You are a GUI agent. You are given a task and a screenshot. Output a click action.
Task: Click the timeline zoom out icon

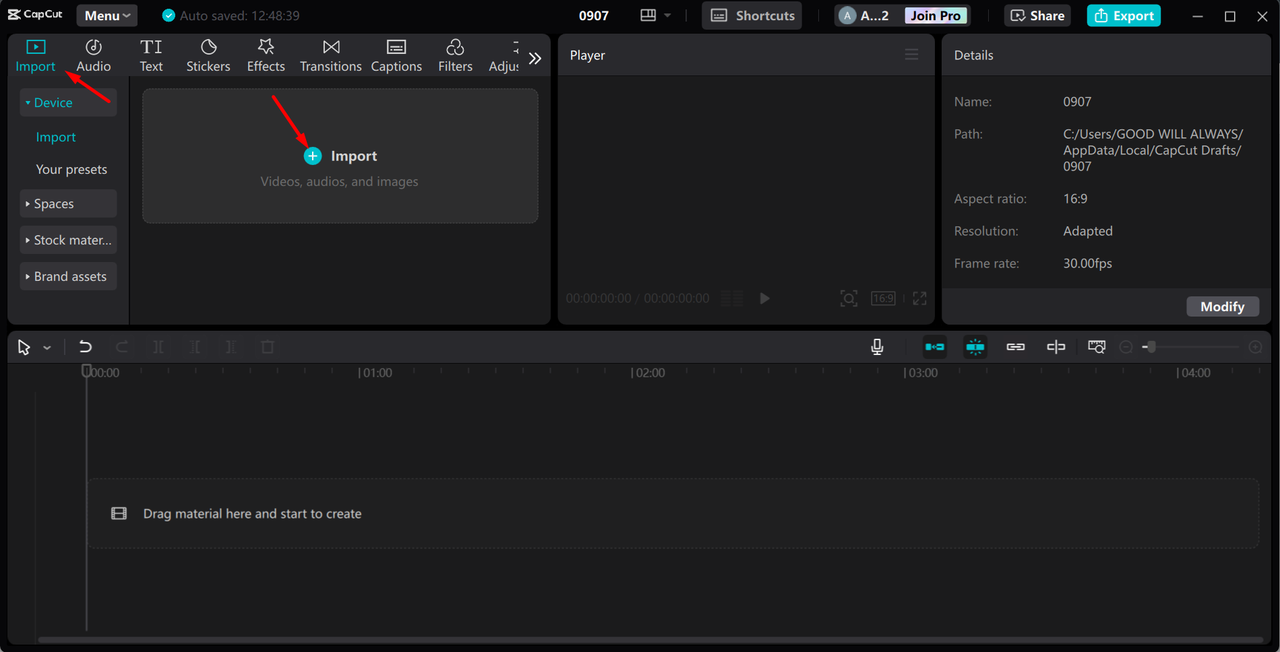click(1126, 347)
